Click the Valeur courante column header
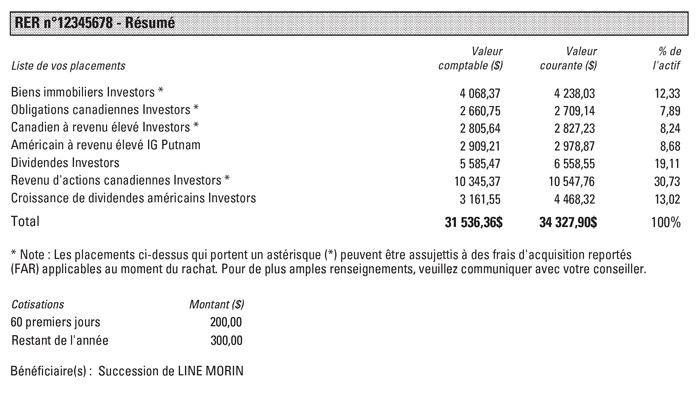700x394 pixels. click(x=568, y=58)
